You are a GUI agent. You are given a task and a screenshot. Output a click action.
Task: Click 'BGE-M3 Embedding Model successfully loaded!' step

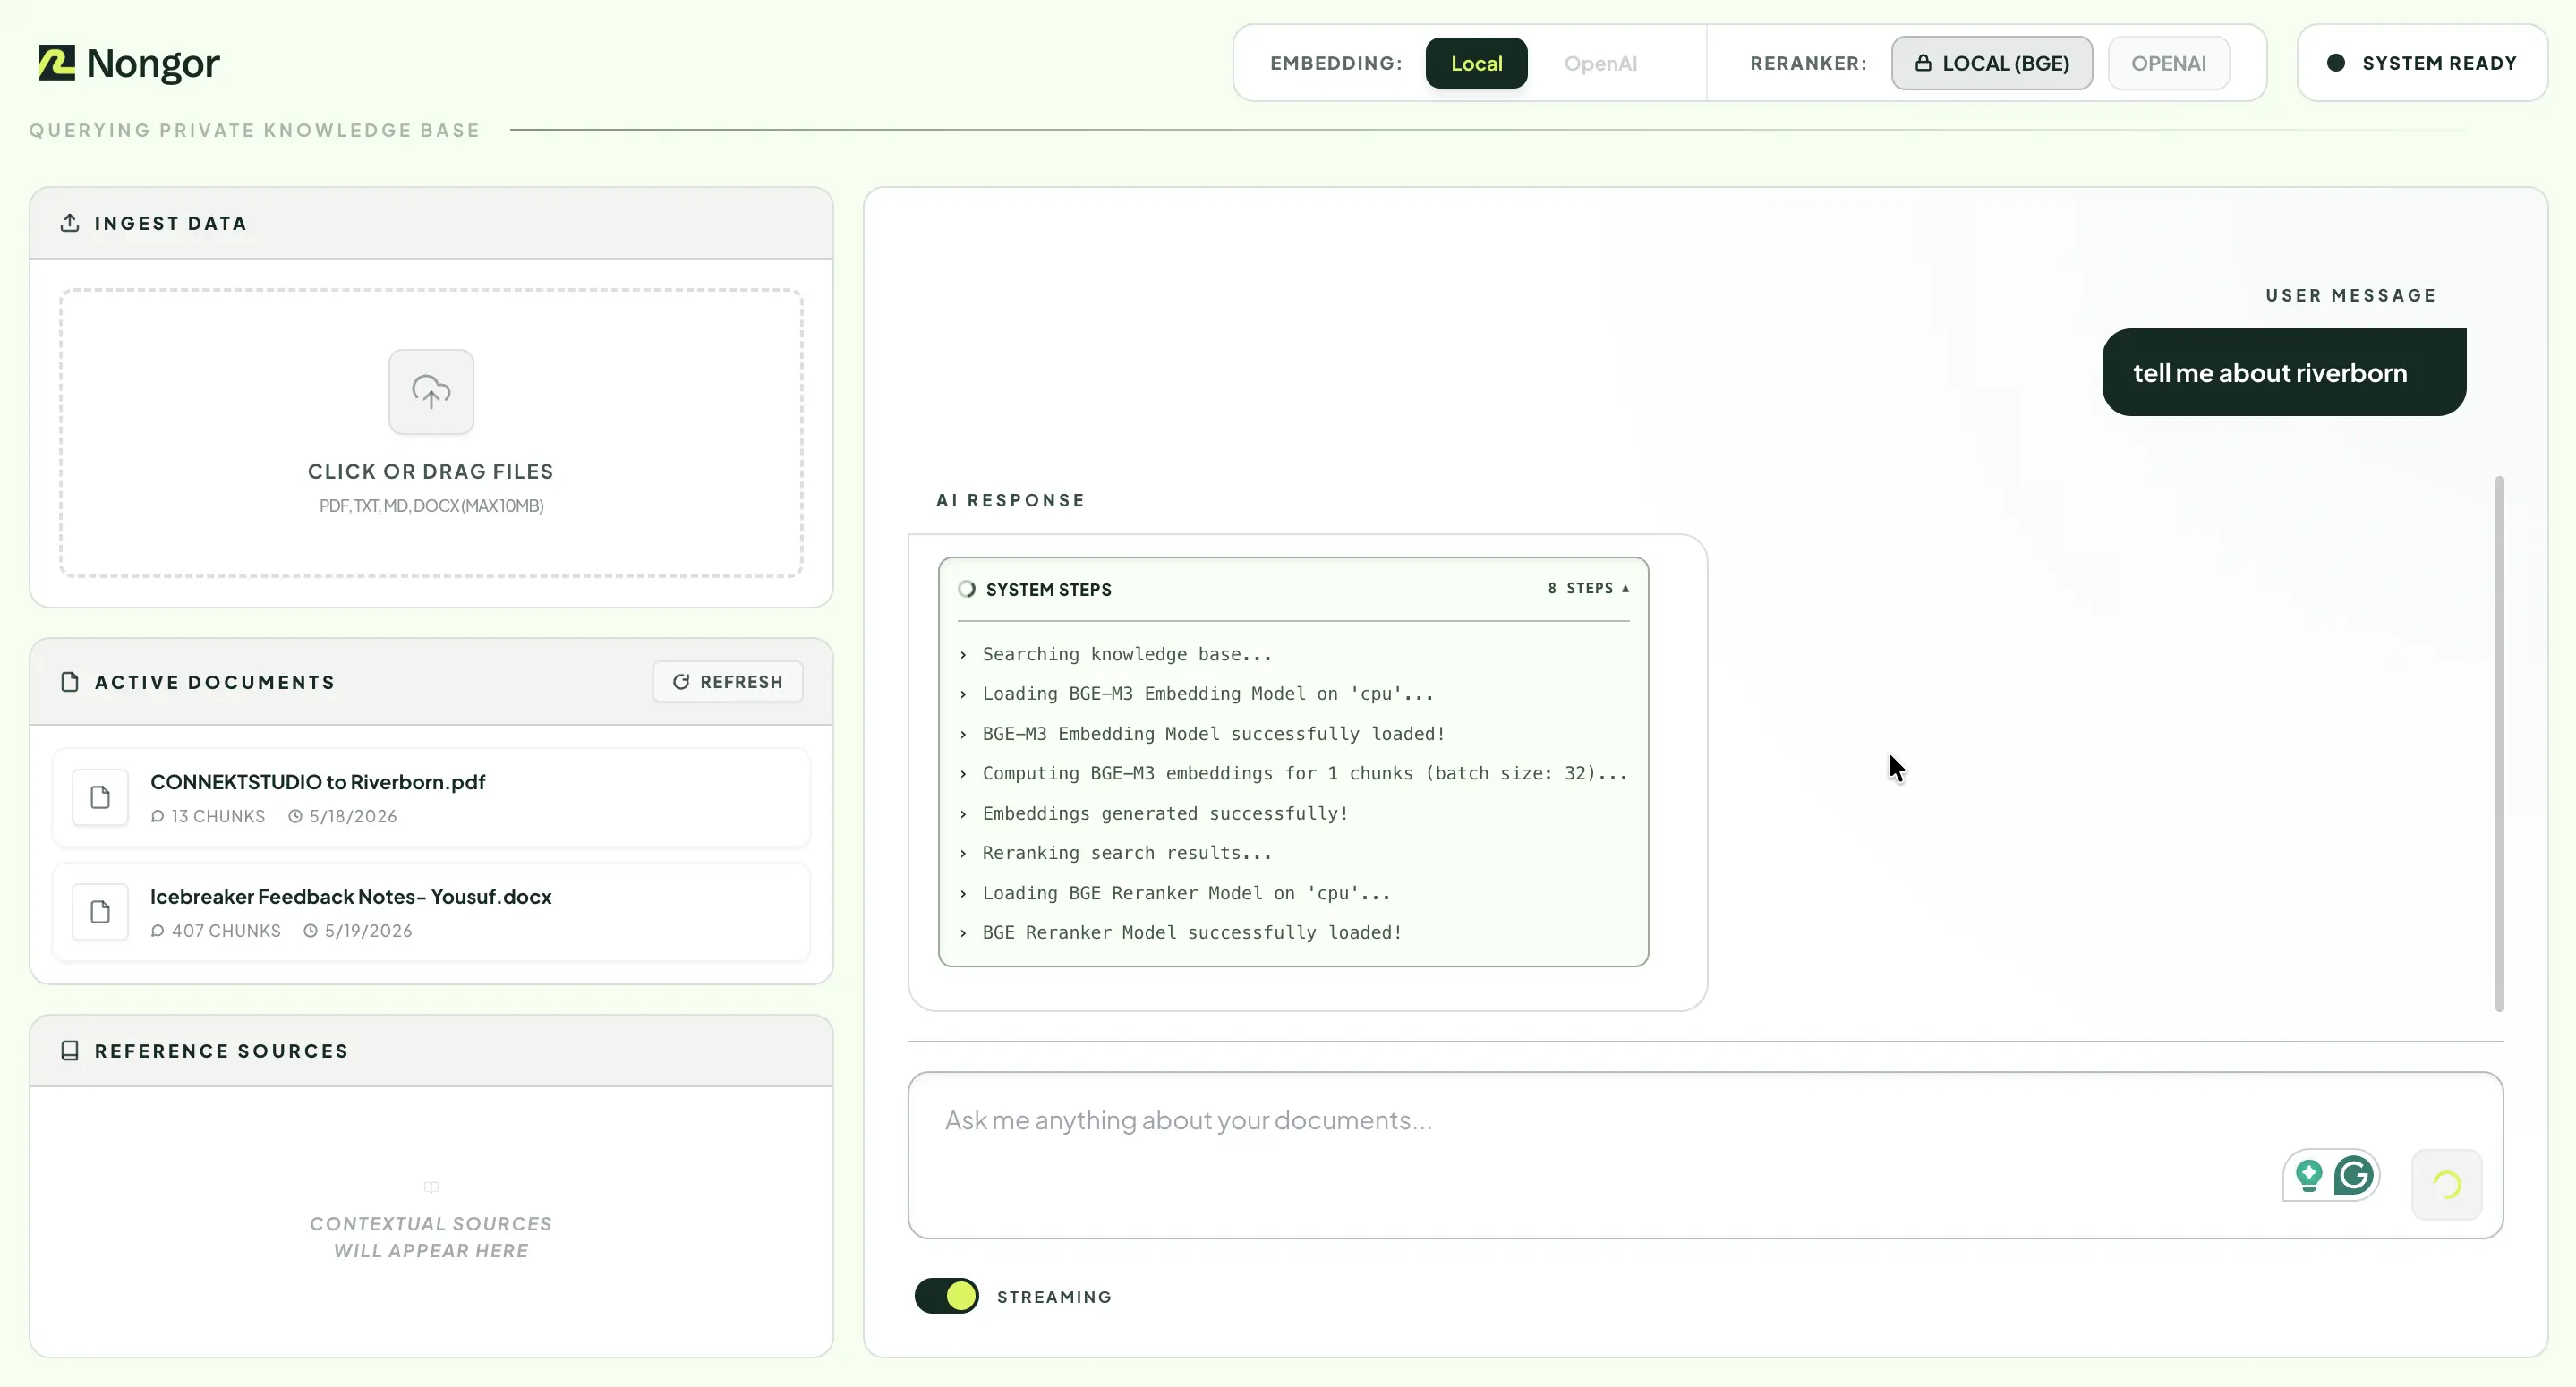click(1214, 733)
